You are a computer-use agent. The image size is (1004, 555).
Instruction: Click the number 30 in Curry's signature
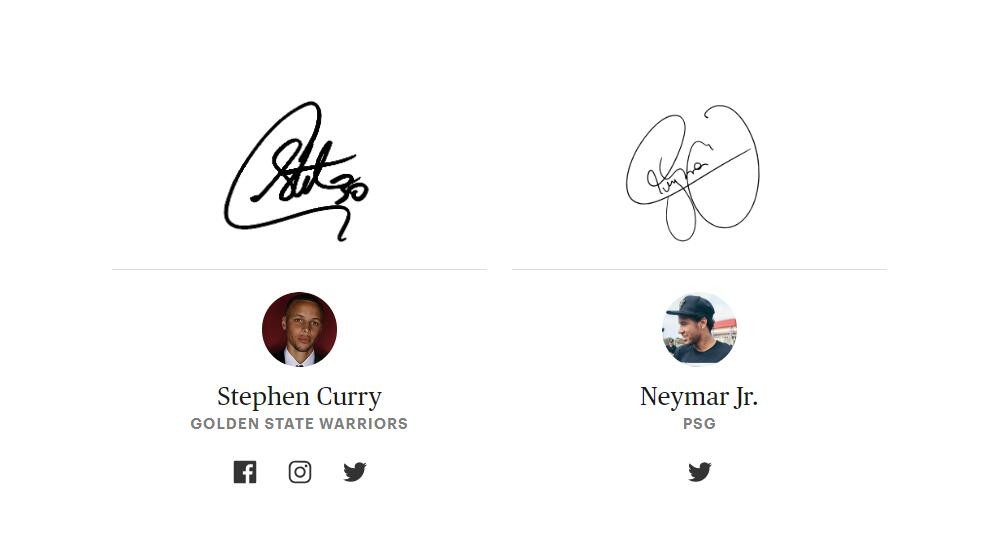click(355, 188)
